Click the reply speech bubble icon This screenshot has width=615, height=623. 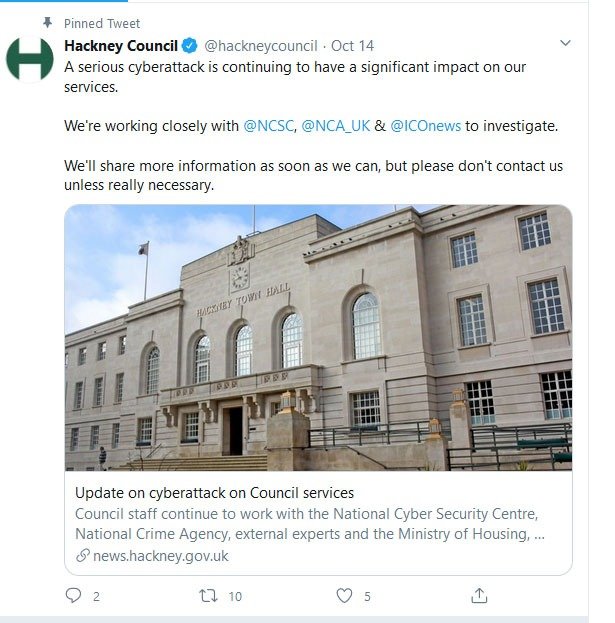[72, 596]
